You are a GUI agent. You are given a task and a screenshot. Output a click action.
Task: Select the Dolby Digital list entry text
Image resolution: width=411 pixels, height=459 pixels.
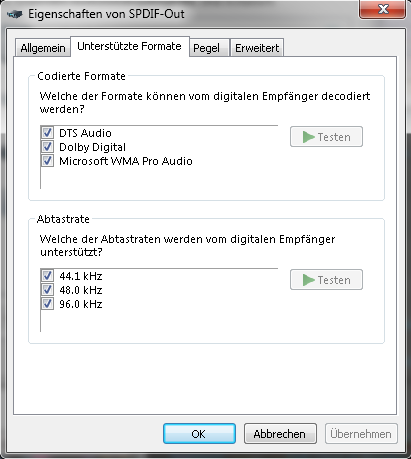click(92, 147)
